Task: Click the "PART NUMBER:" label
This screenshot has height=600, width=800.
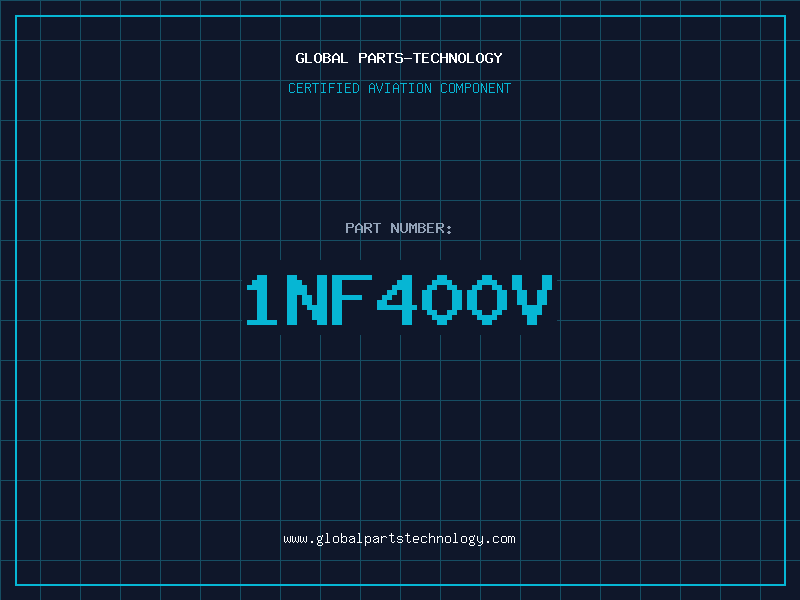Action: [x=399, y=228]
